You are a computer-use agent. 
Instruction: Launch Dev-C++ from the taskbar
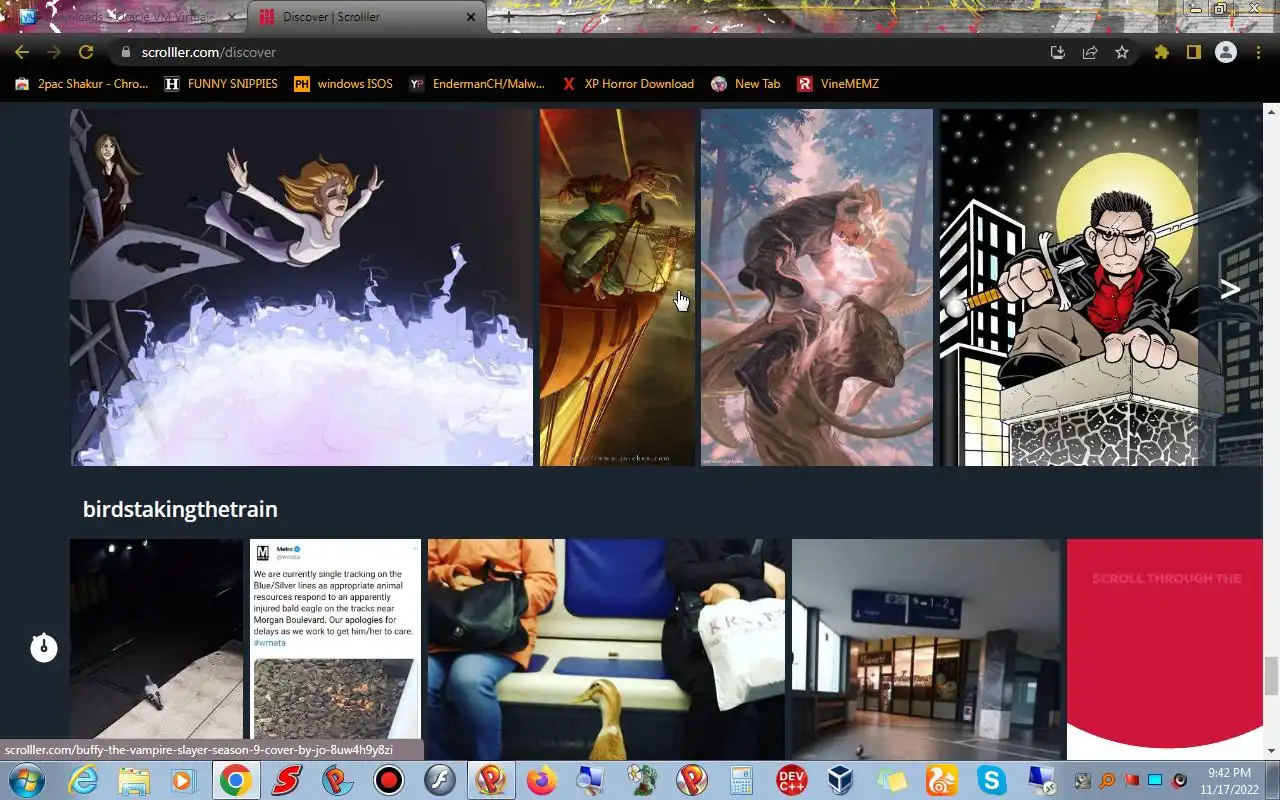[x=792, y=780]
